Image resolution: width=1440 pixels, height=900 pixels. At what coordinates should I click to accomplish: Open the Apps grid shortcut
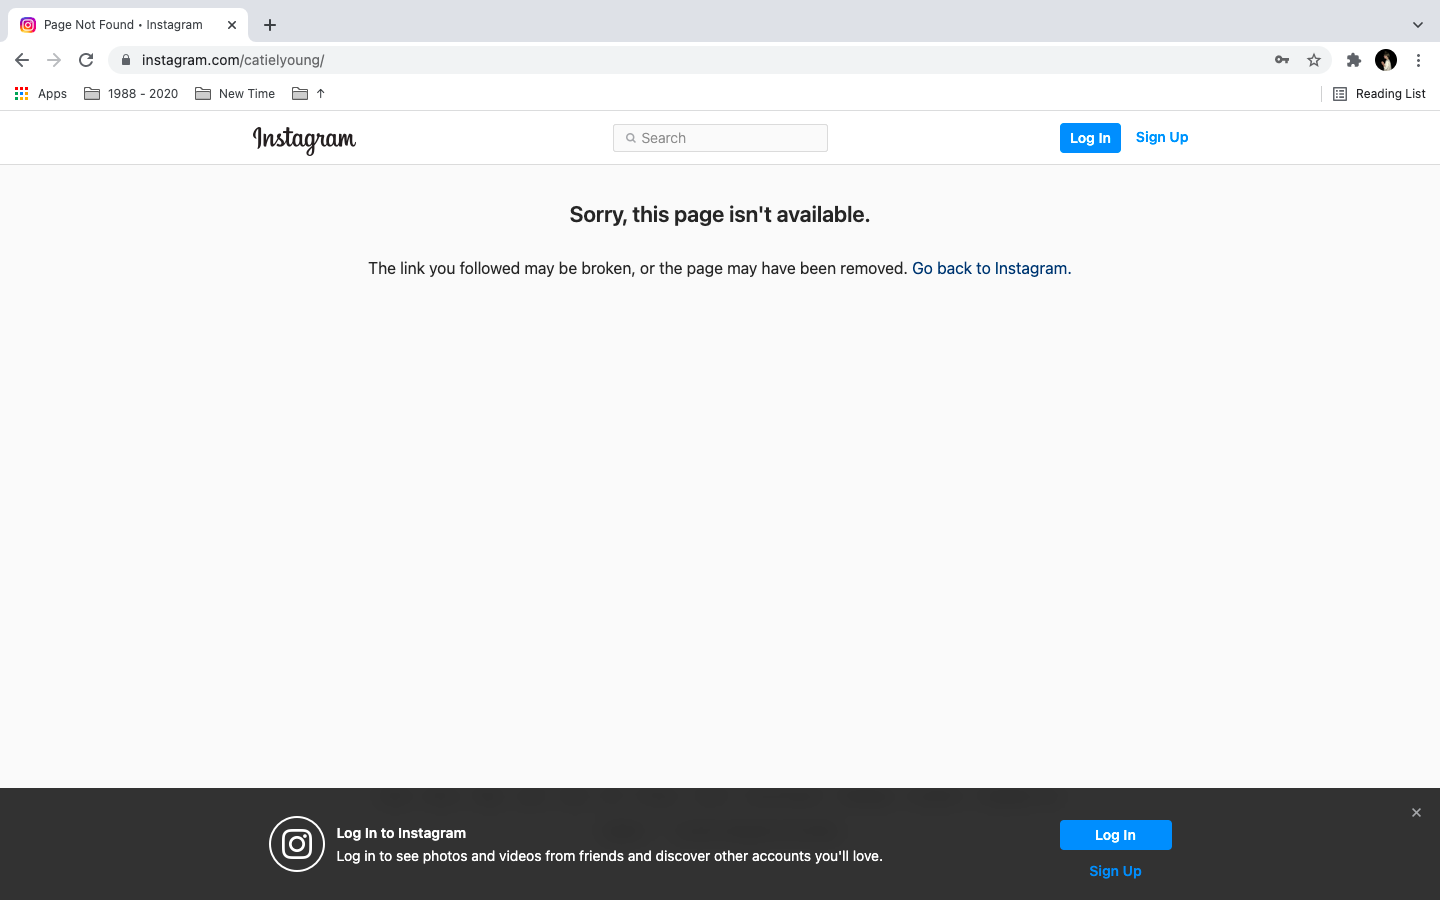pos(41,94)
